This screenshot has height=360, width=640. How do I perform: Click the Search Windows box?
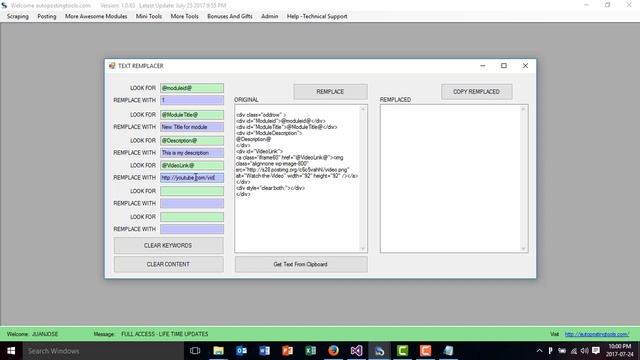click(103, 351)
